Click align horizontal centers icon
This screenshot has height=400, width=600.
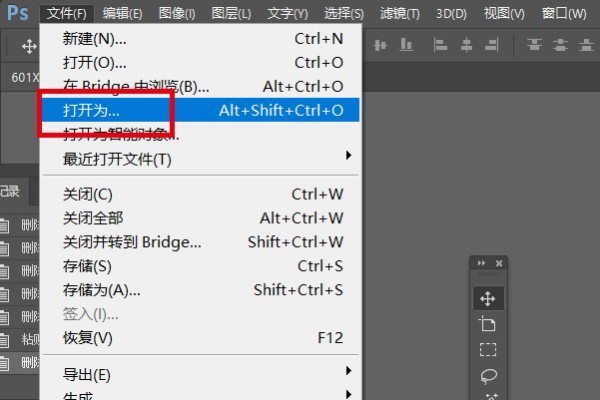466,45
